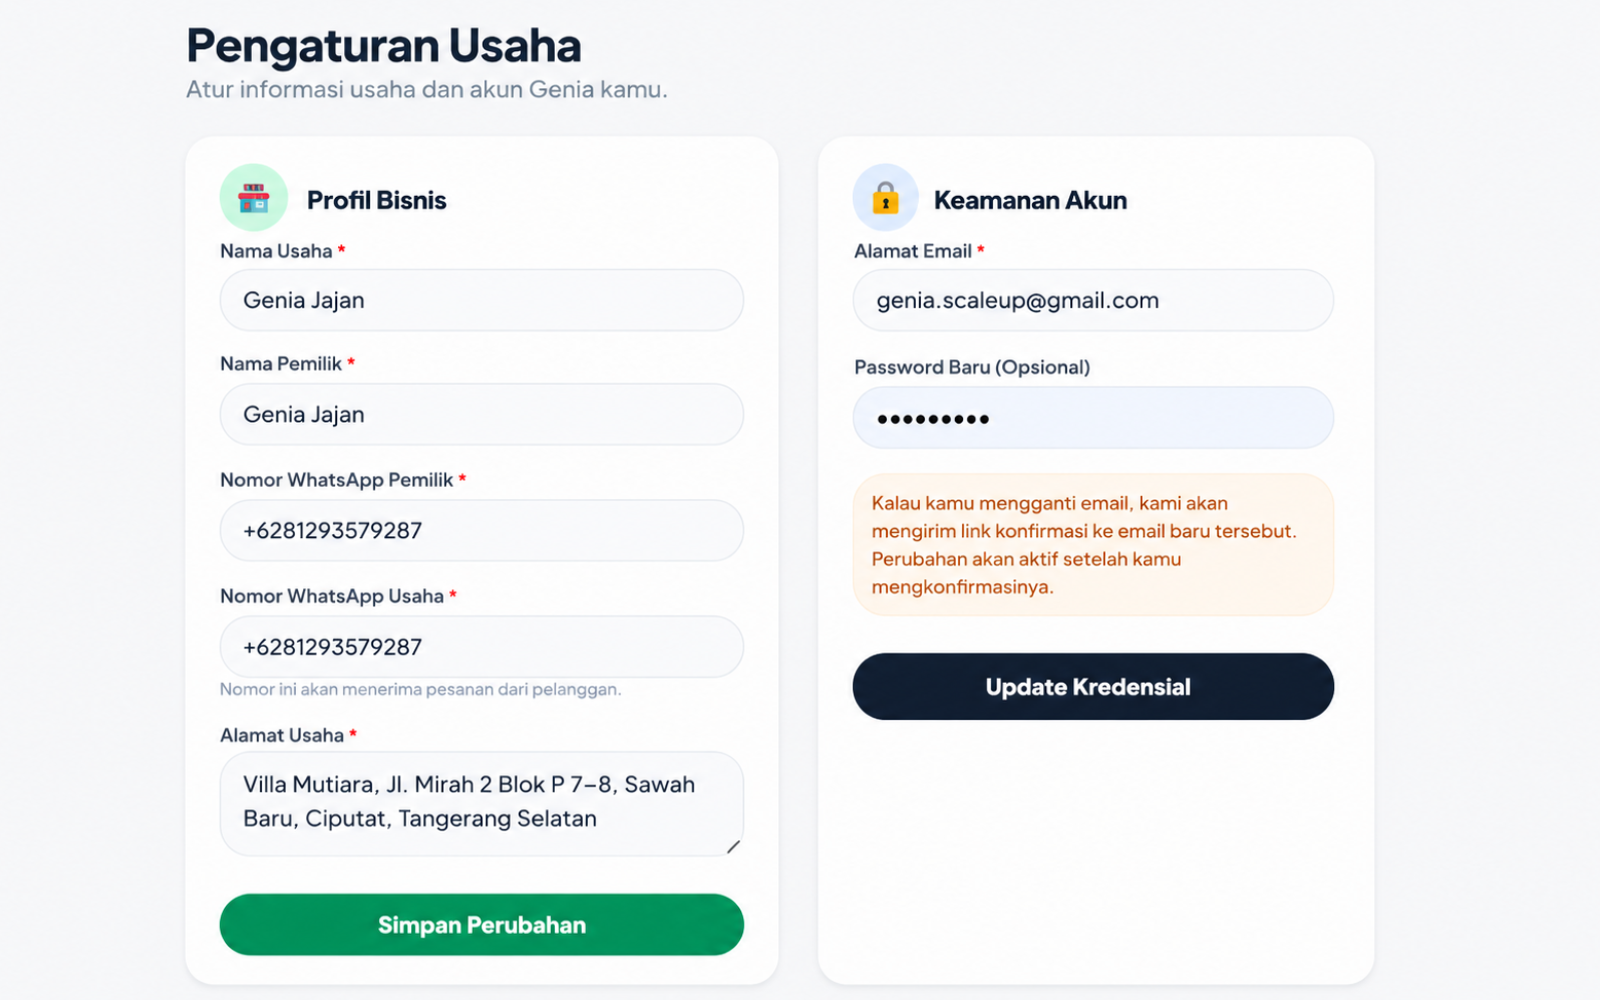Click the page subtitle about akun Genia

[427, 89]
